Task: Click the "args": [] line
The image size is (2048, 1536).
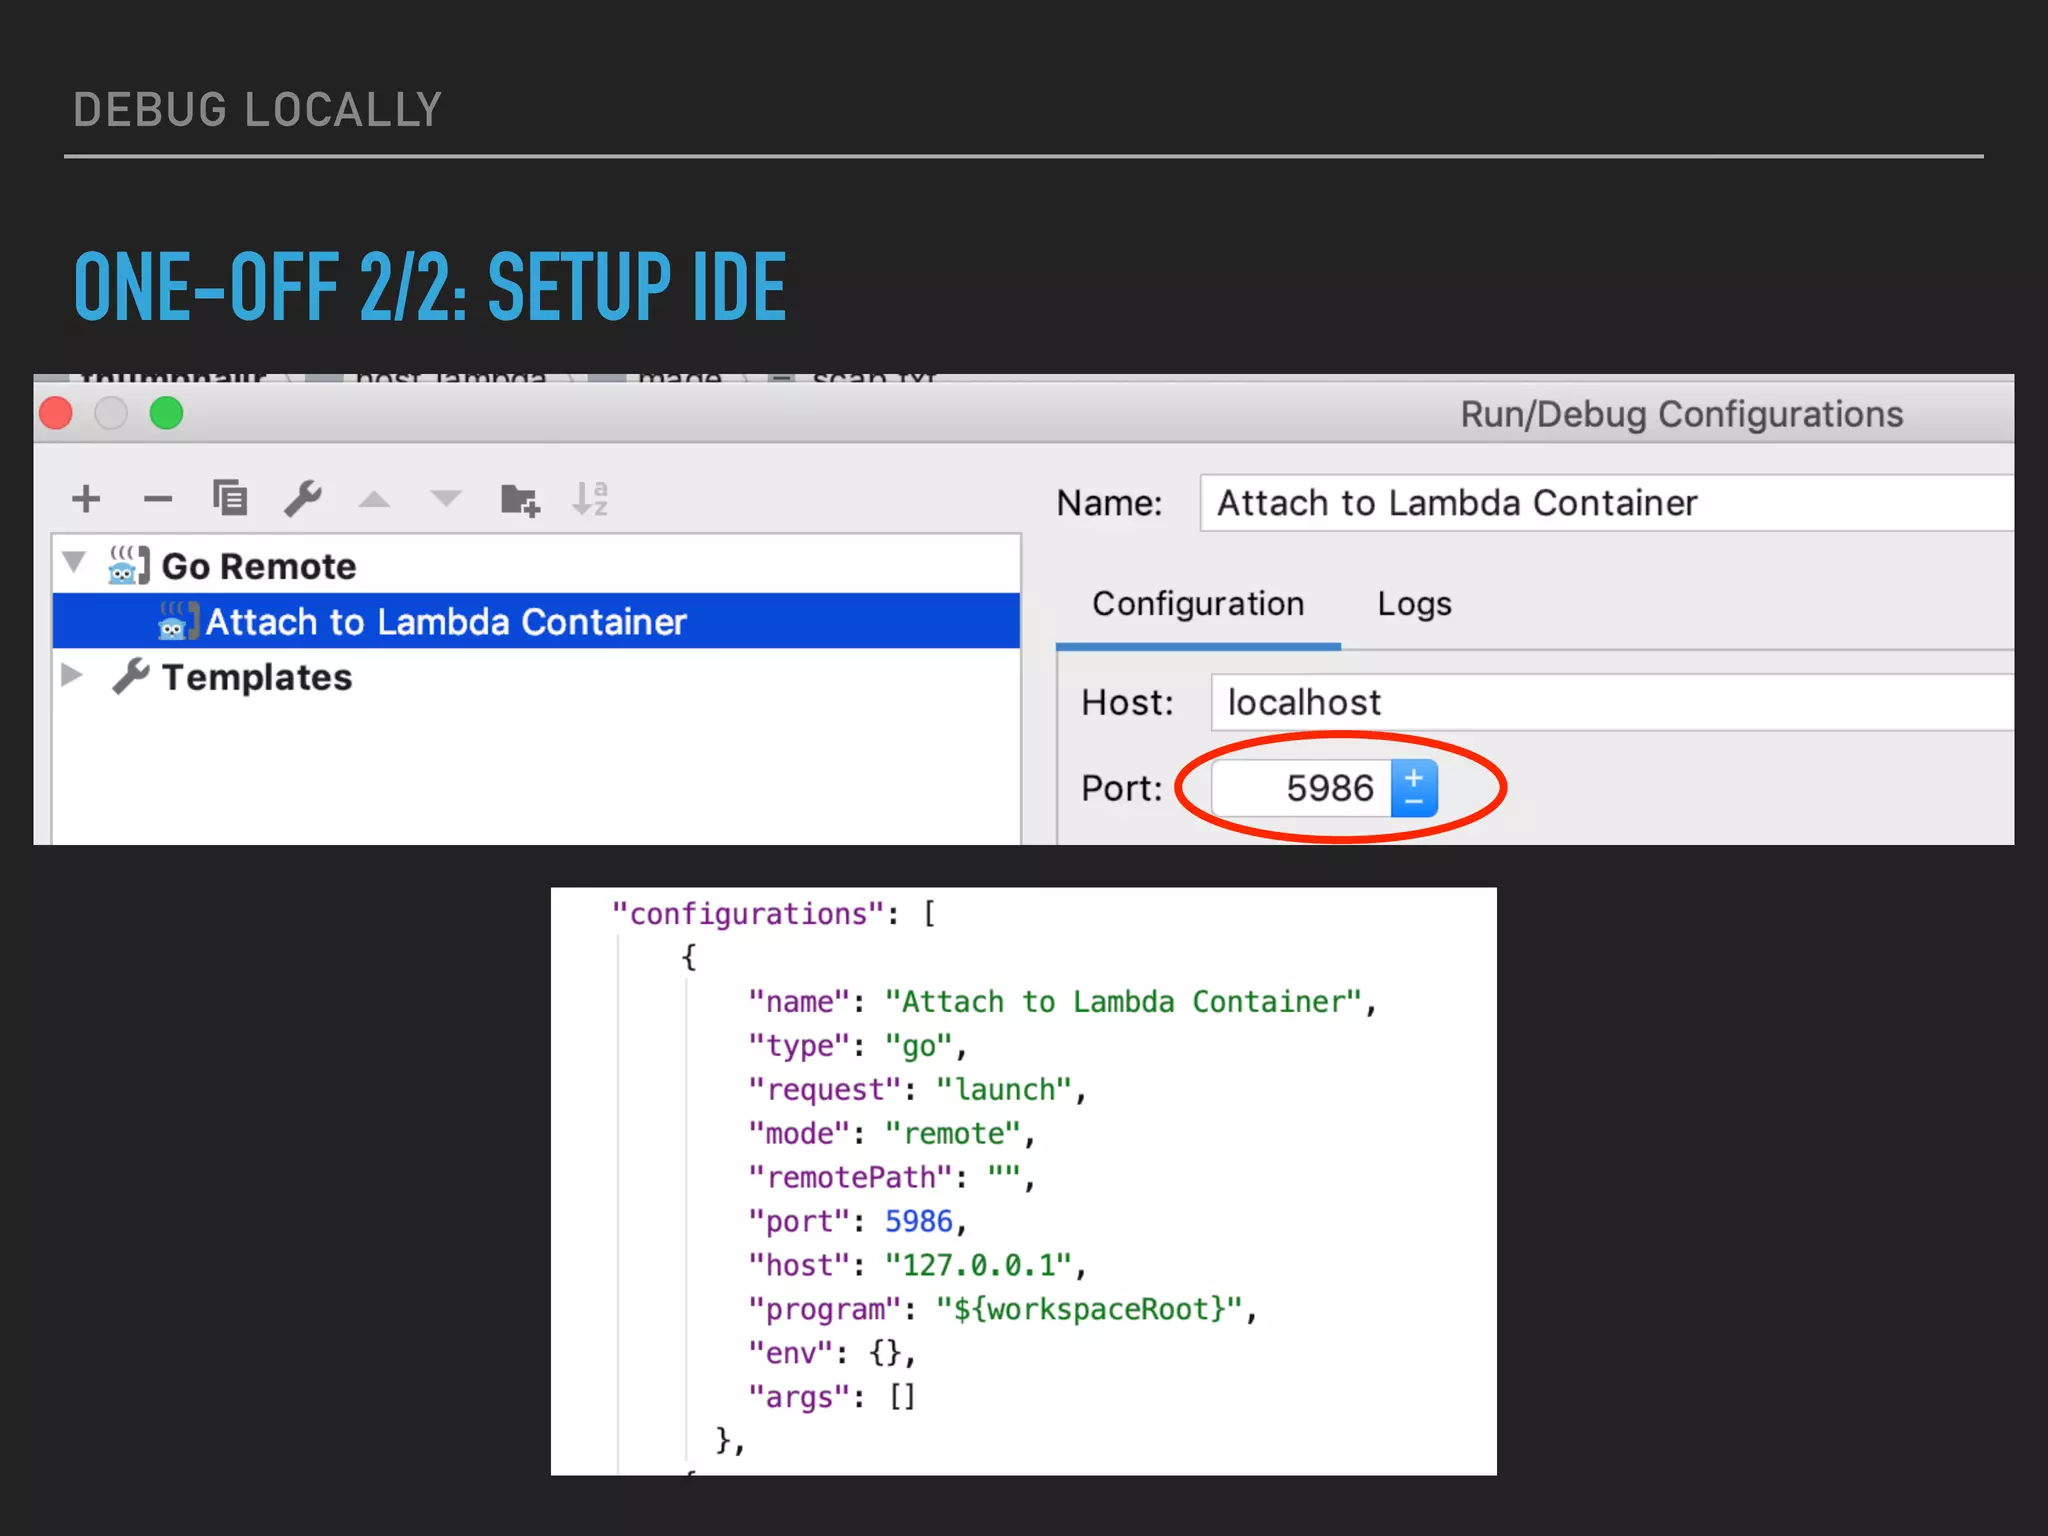Action: tap(832, 1398)
